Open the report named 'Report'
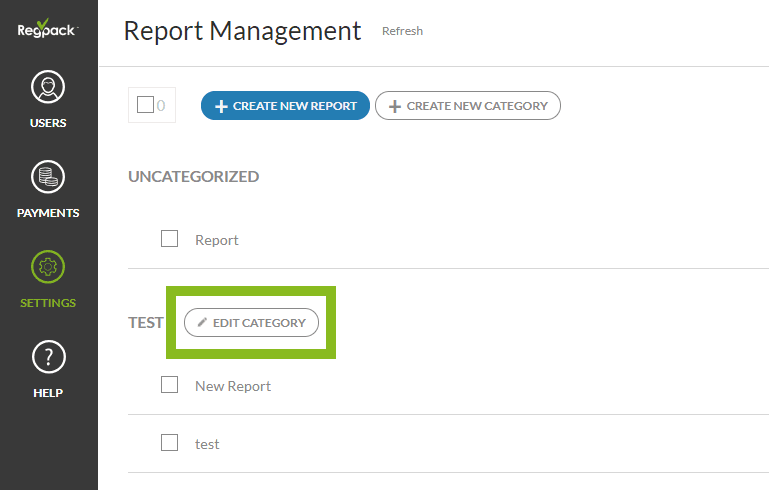769x490 pixels. [217, 240]
